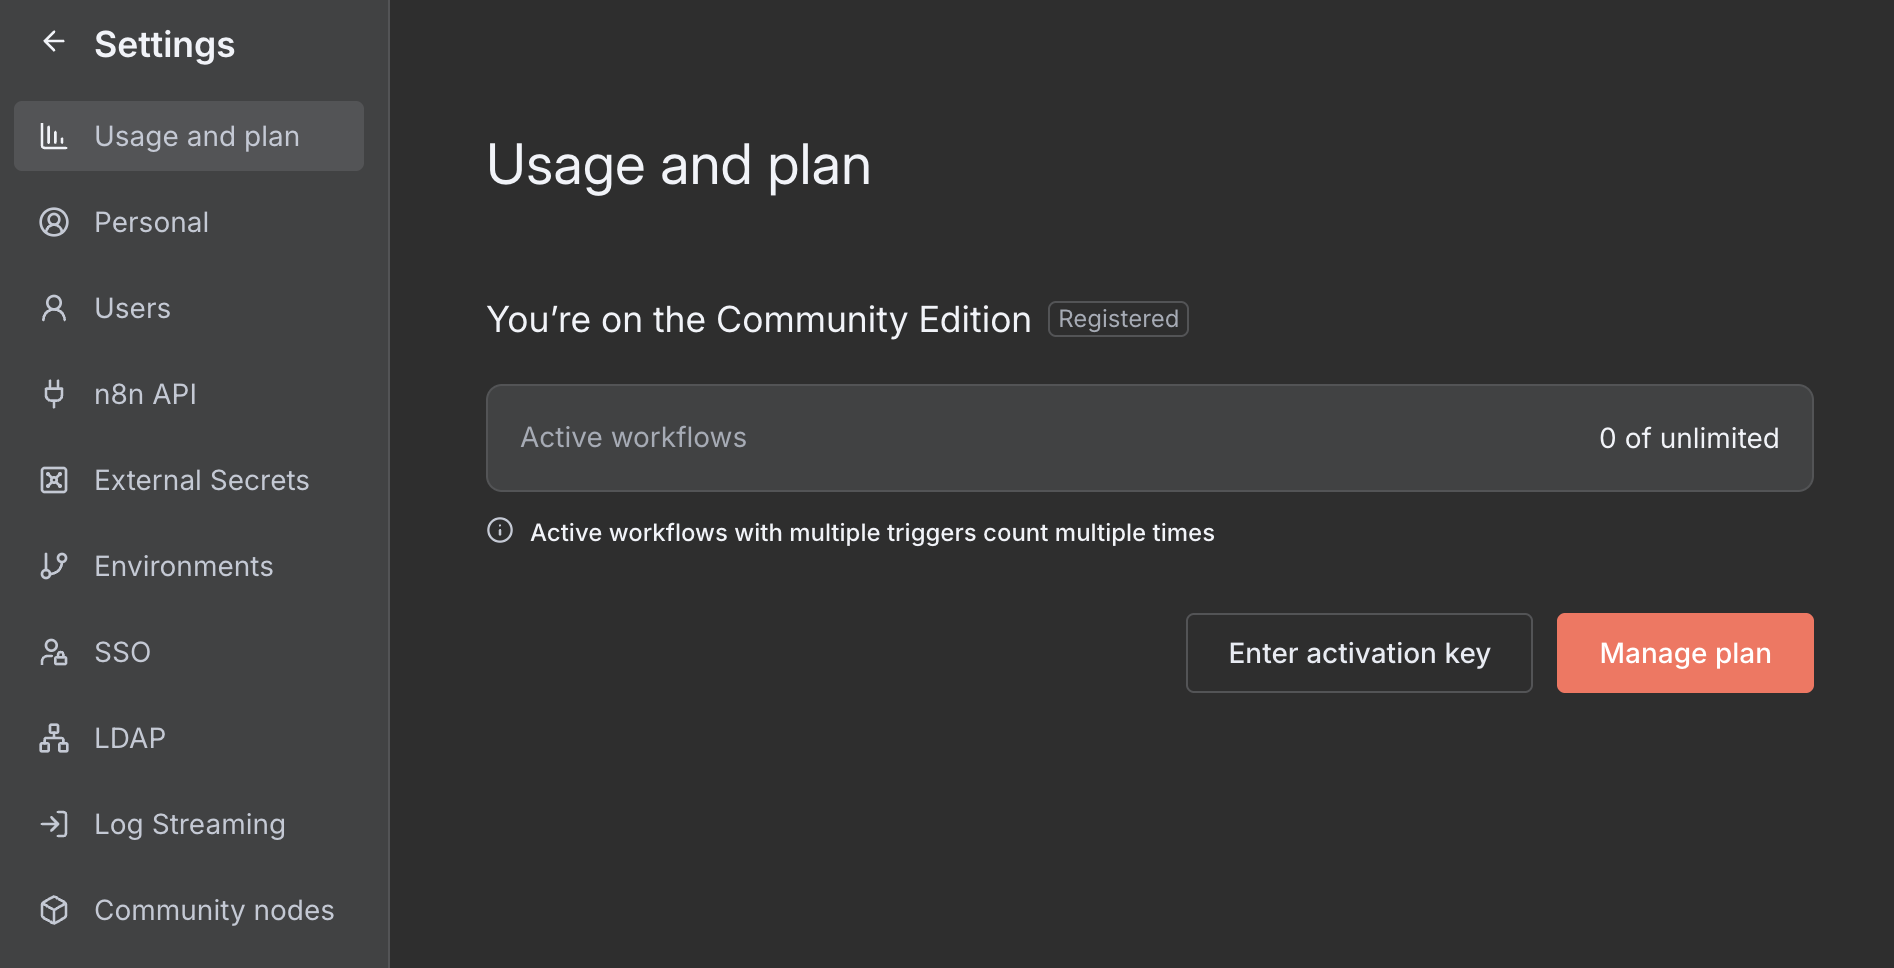Viewport: 1894px width, 968px height.
Task: Select the Usage and plan label in sidebar
Action: [197, 136]
